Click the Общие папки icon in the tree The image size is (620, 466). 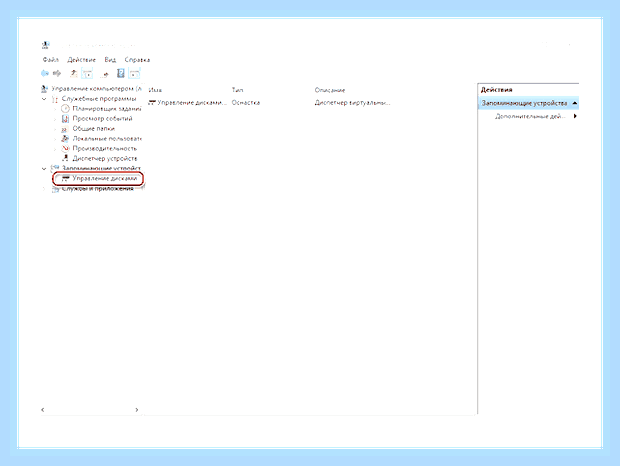coord(65,129)
